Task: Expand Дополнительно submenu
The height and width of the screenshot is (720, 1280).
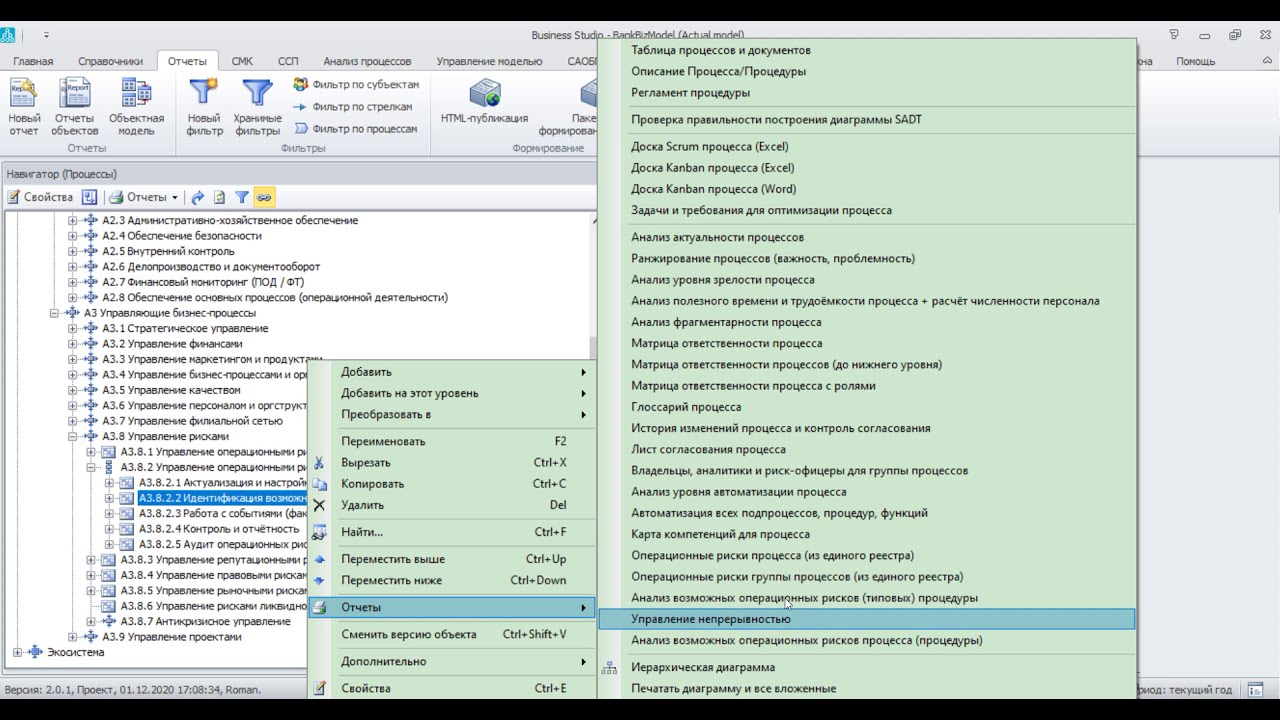Action: (453, 661)
